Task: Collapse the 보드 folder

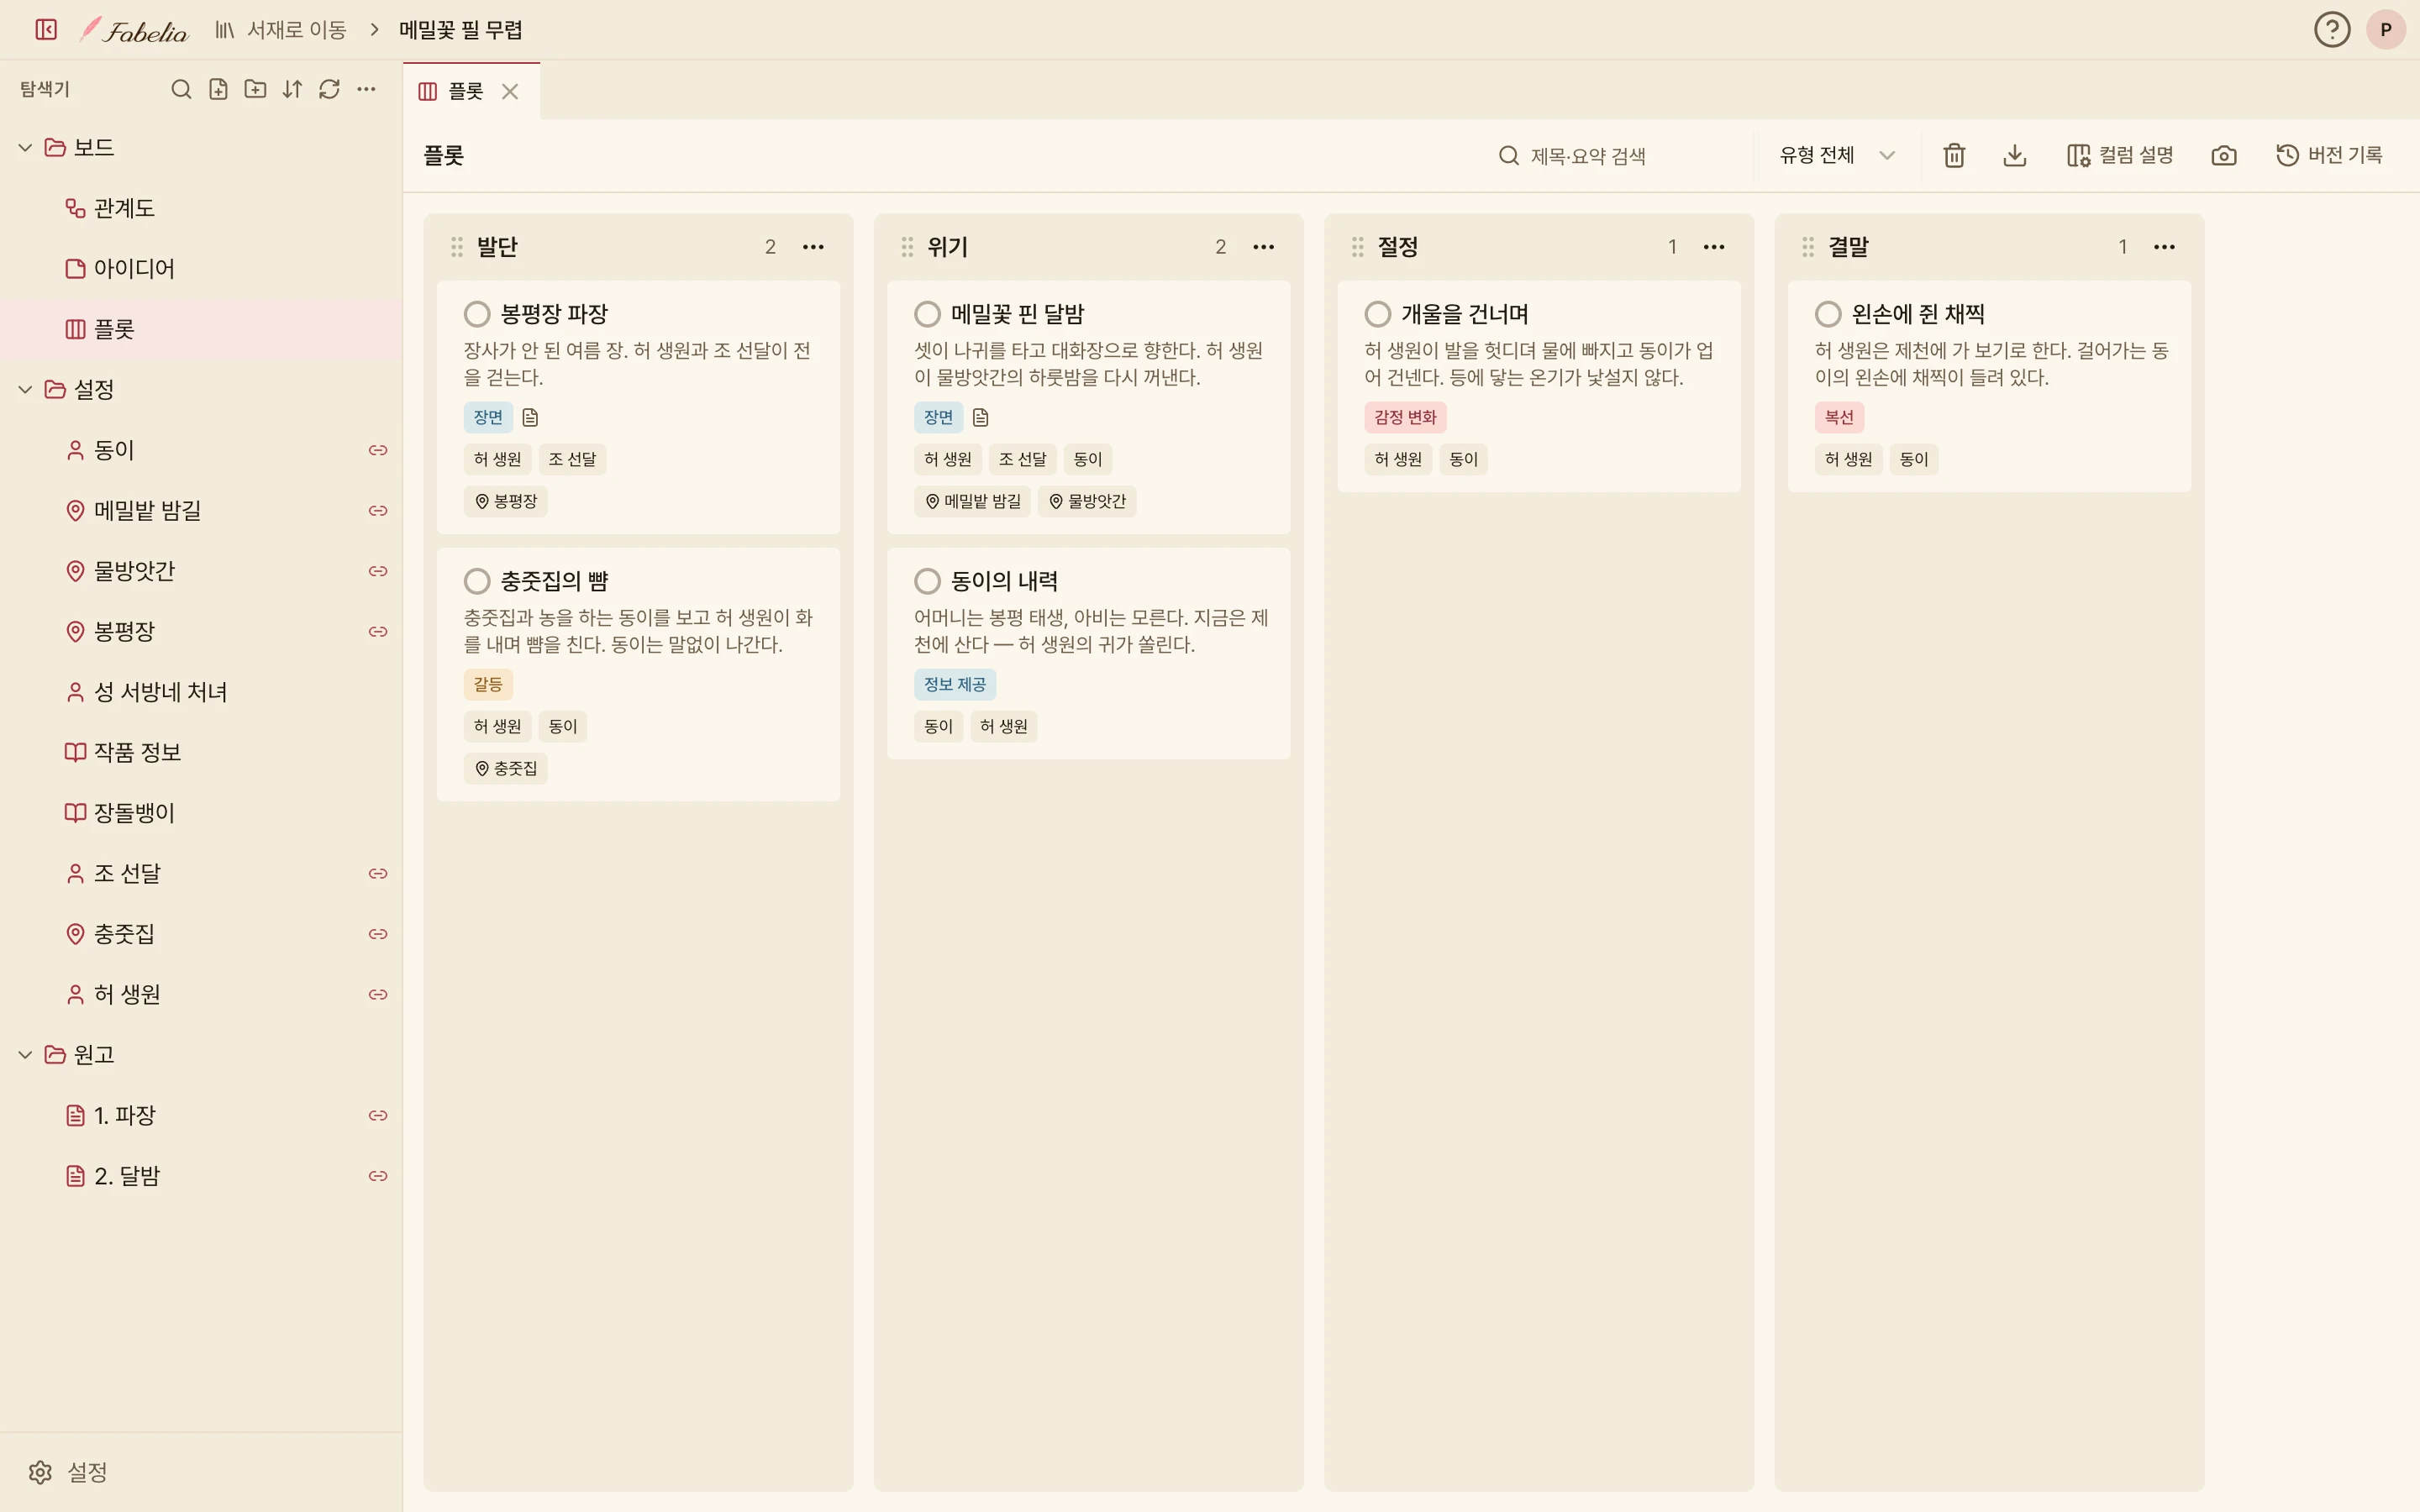Action: tap(25, 147)
